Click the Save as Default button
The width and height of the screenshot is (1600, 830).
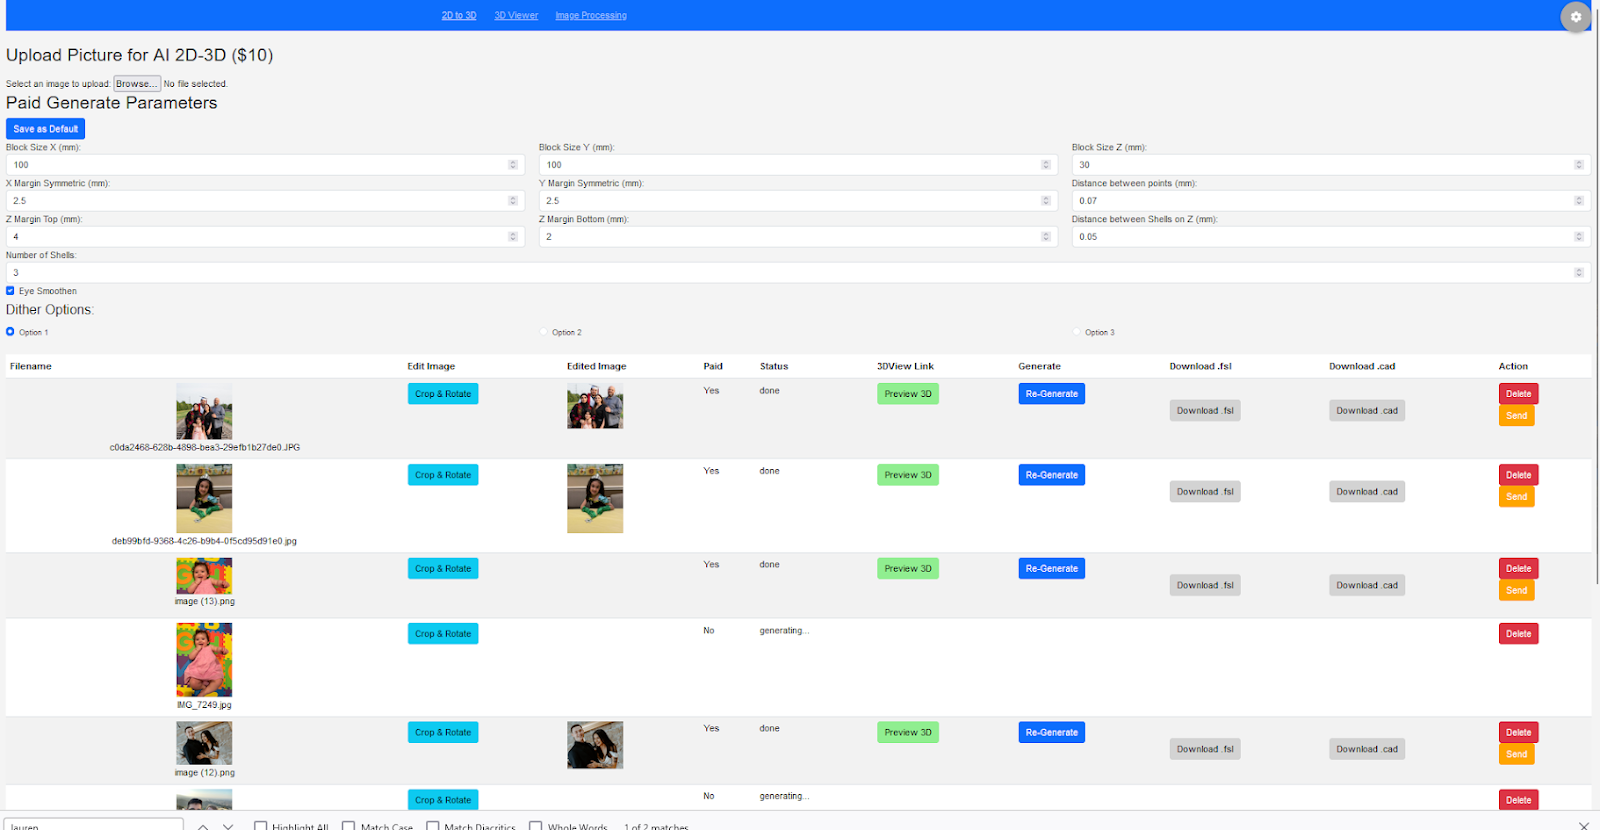tap(45, 129)
